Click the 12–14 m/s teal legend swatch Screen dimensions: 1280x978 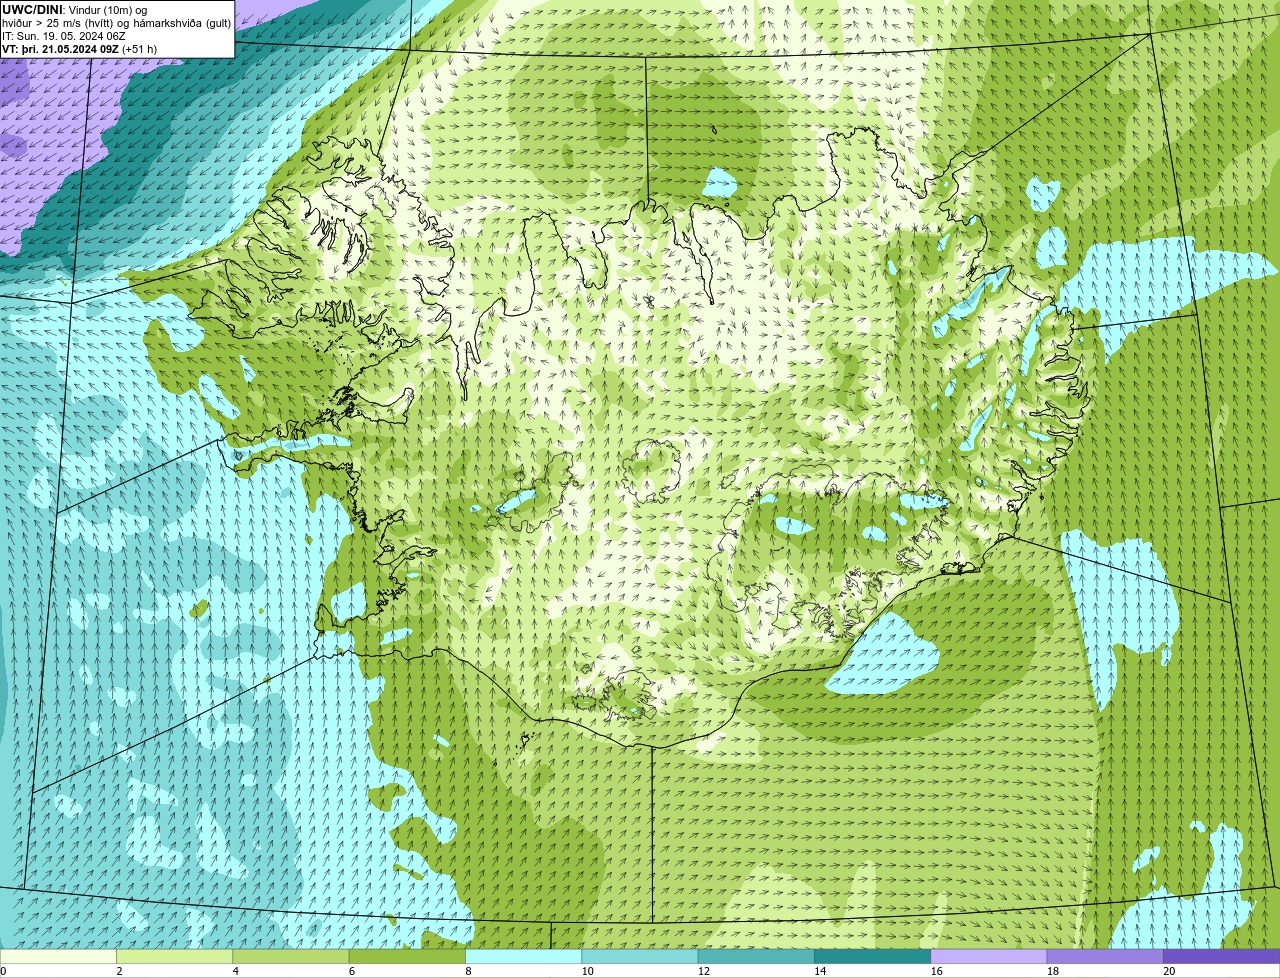click(x=756, y=956)
